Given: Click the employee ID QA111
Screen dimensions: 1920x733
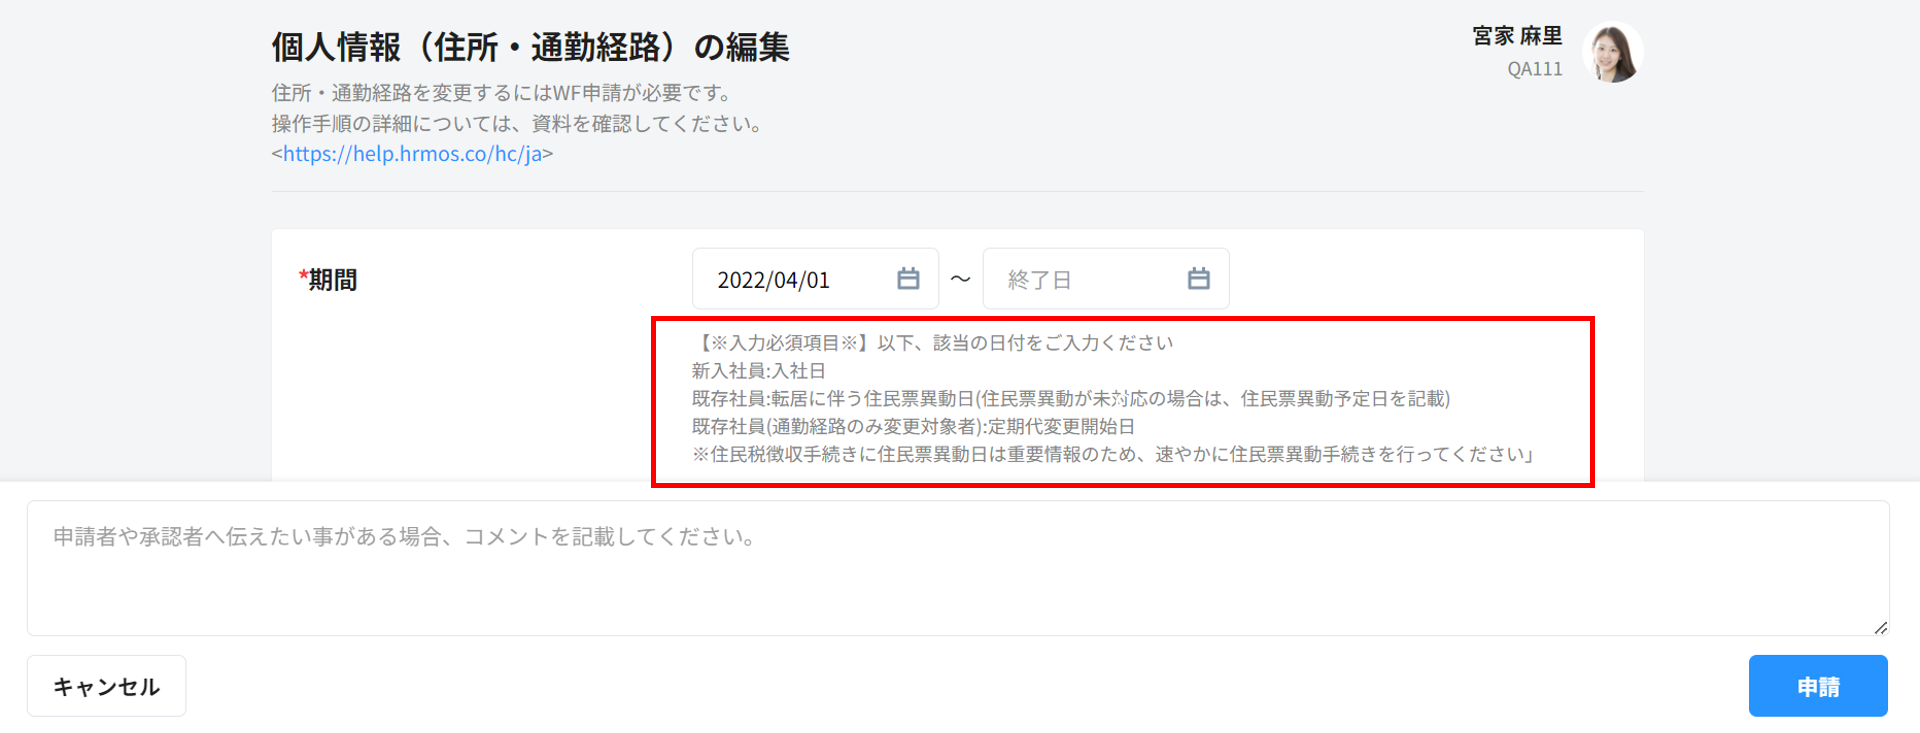Looking at the screenshot, I should coord(1534,69).
